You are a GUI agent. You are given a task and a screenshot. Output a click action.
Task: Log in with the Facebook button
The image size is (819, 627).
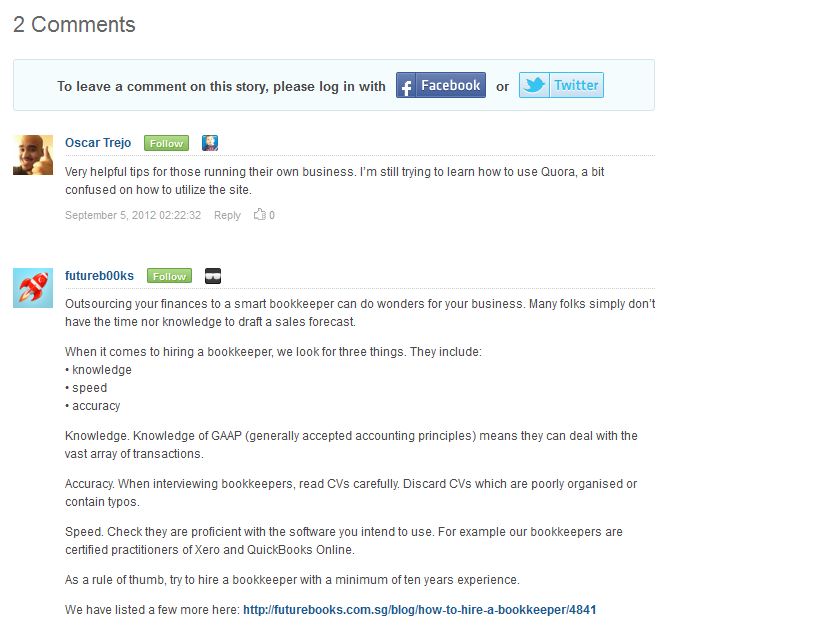440,85
